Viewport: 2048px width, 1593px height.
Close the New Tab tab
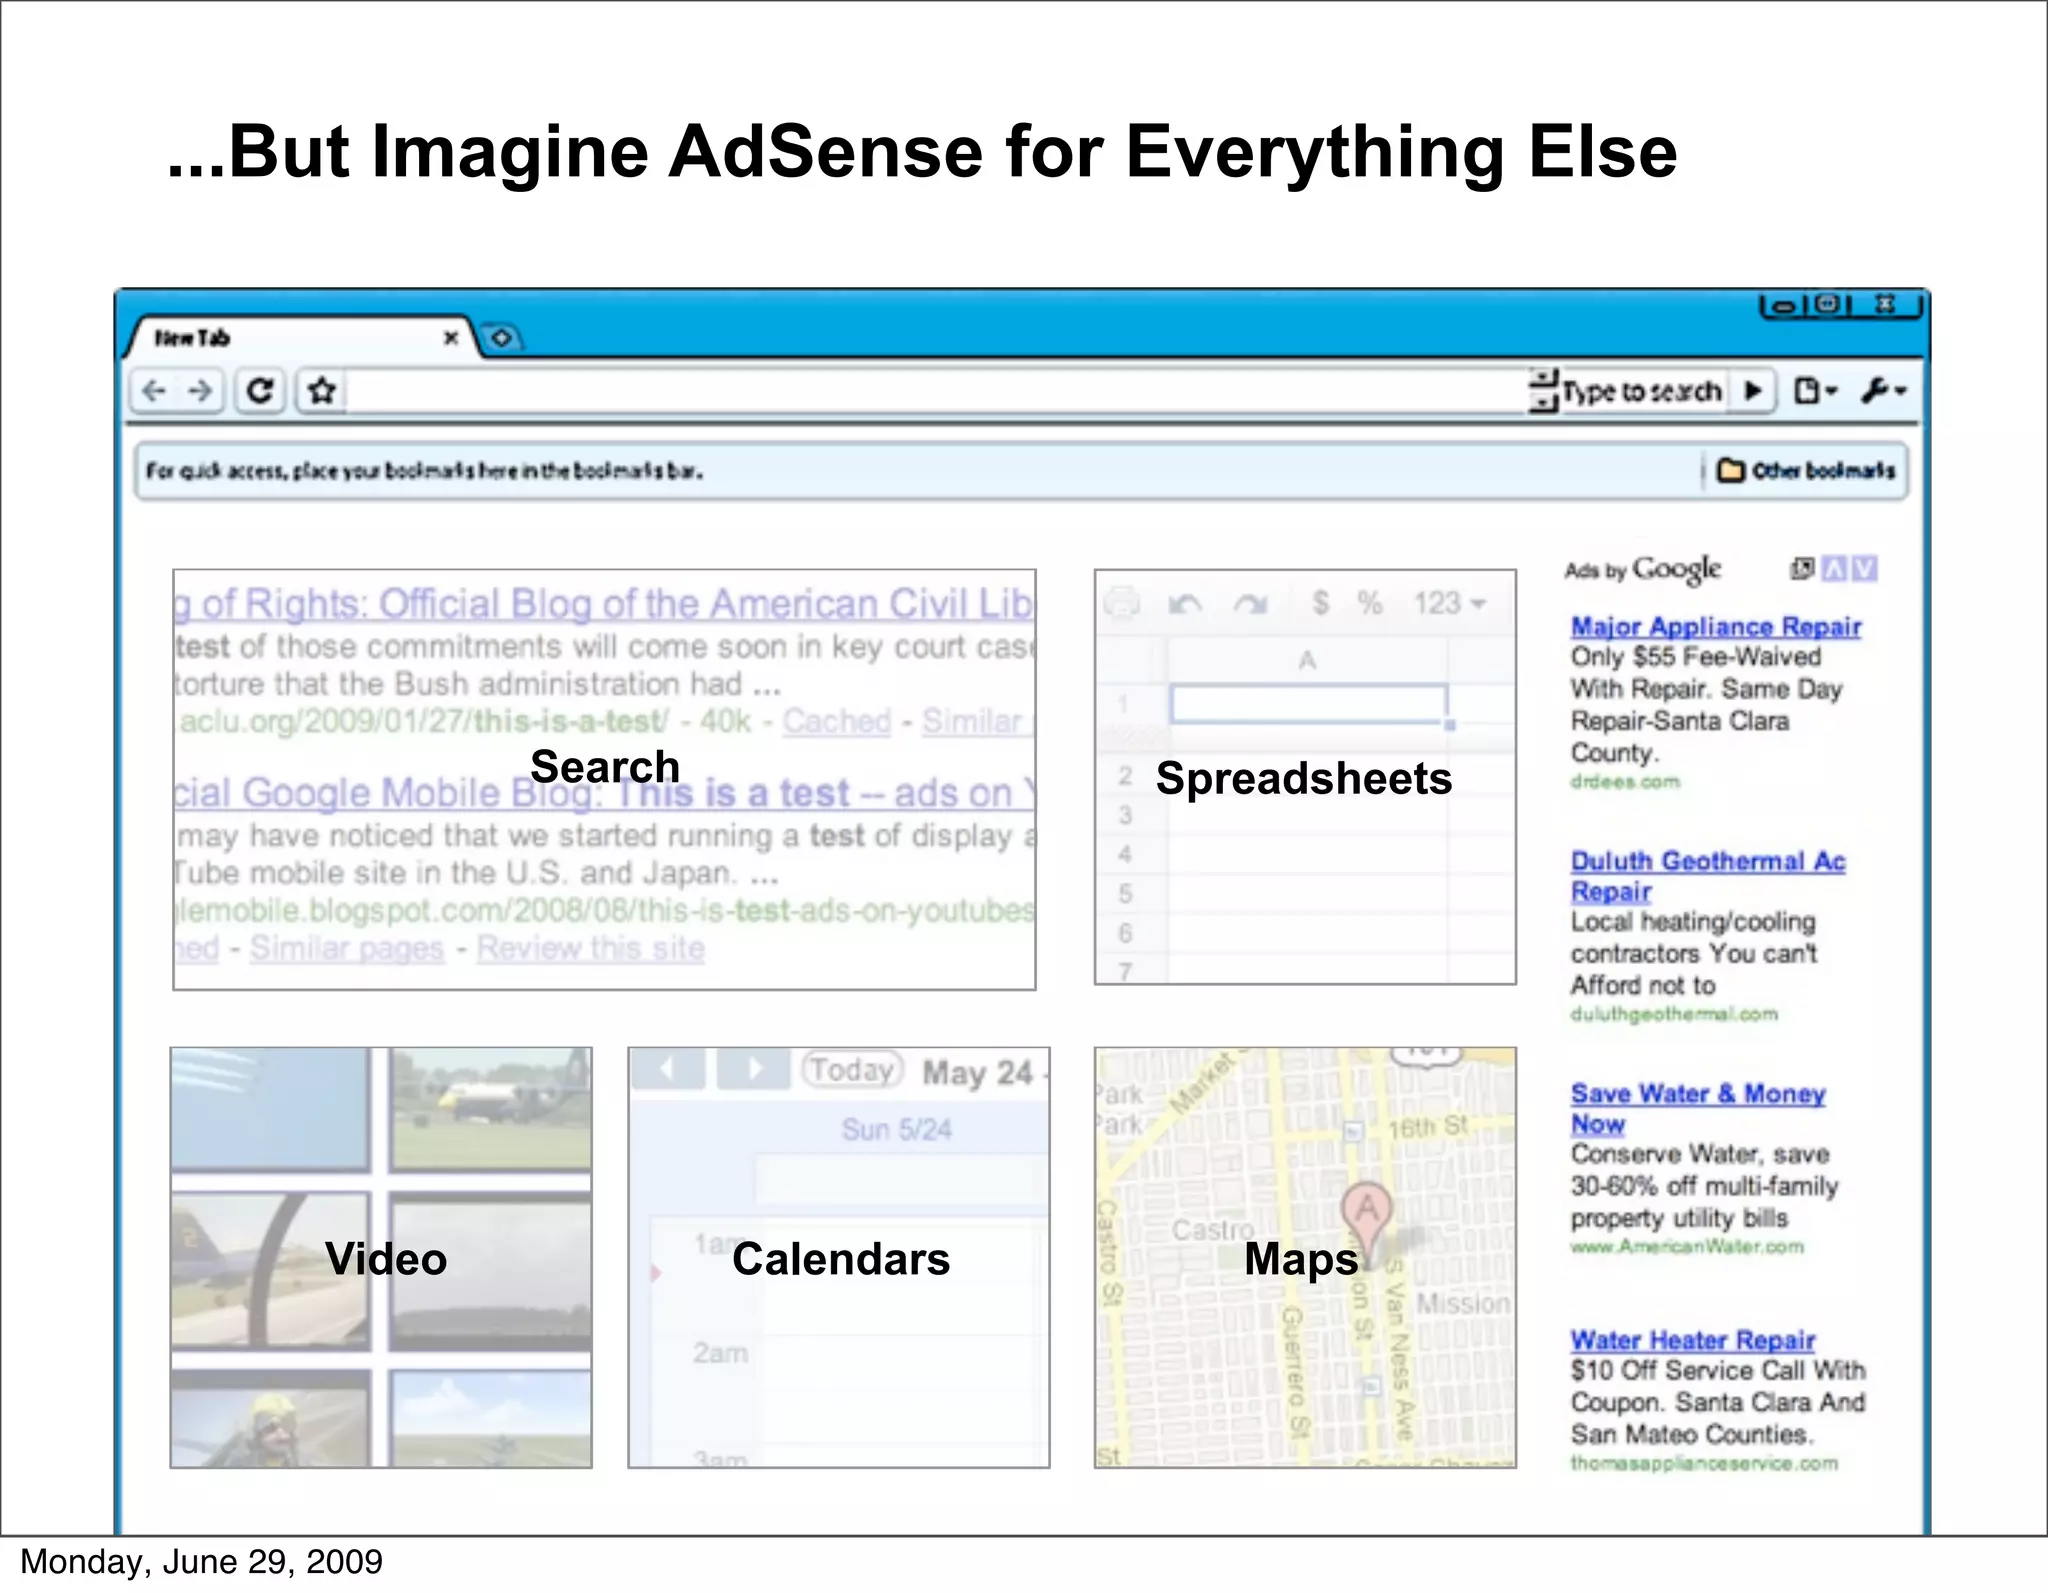451,338
